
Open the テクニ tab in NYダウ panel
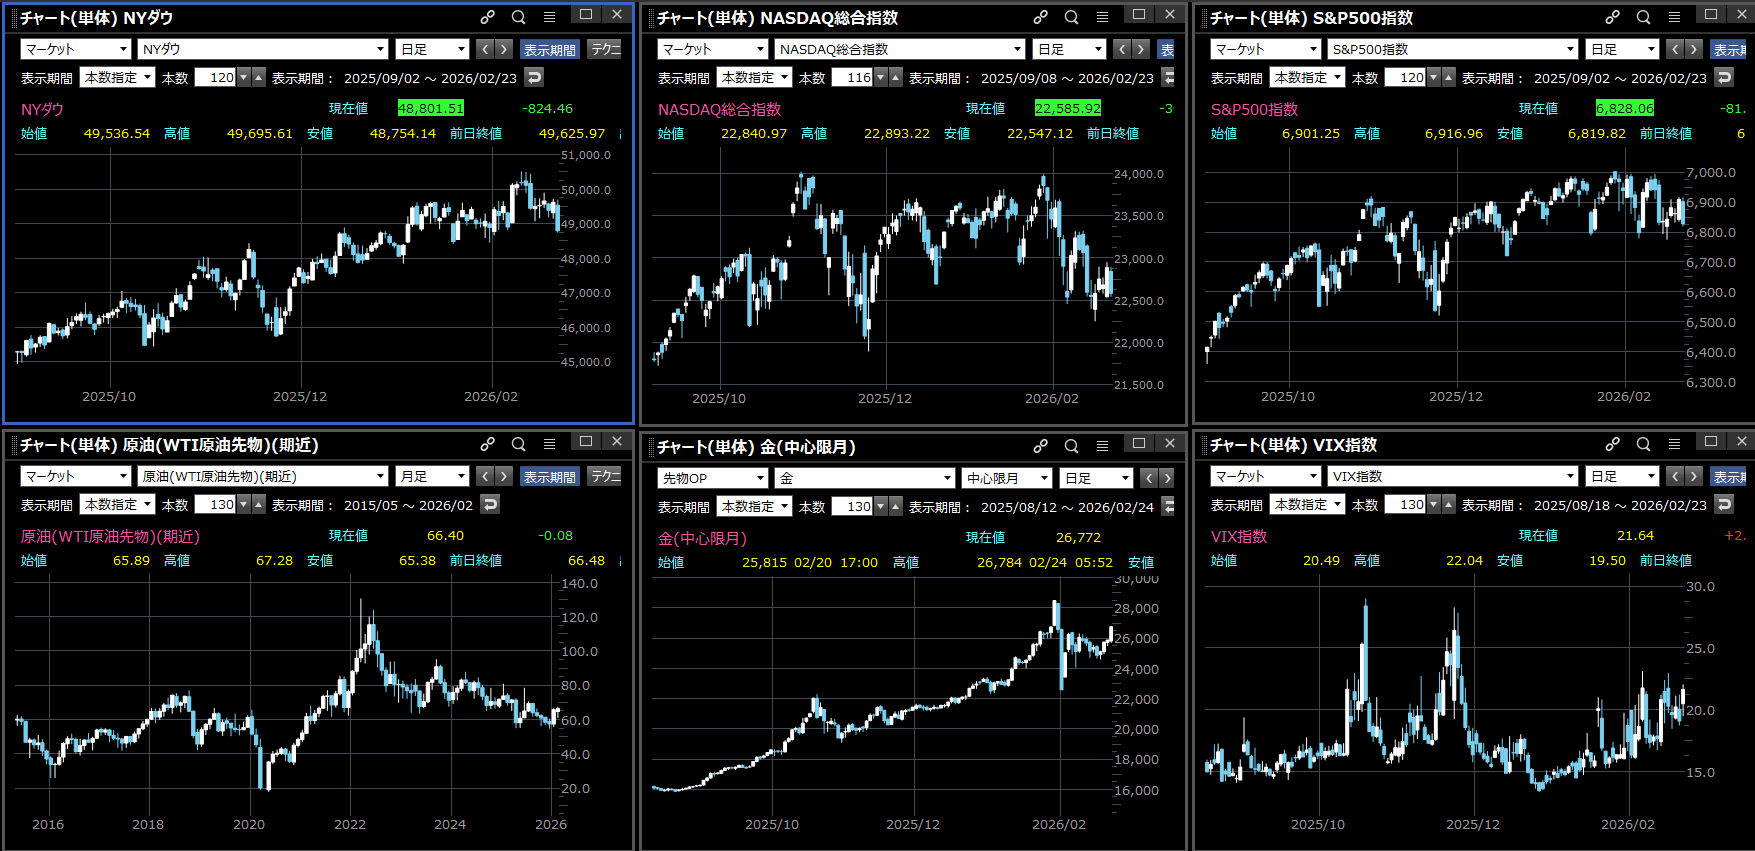(605, 49)
